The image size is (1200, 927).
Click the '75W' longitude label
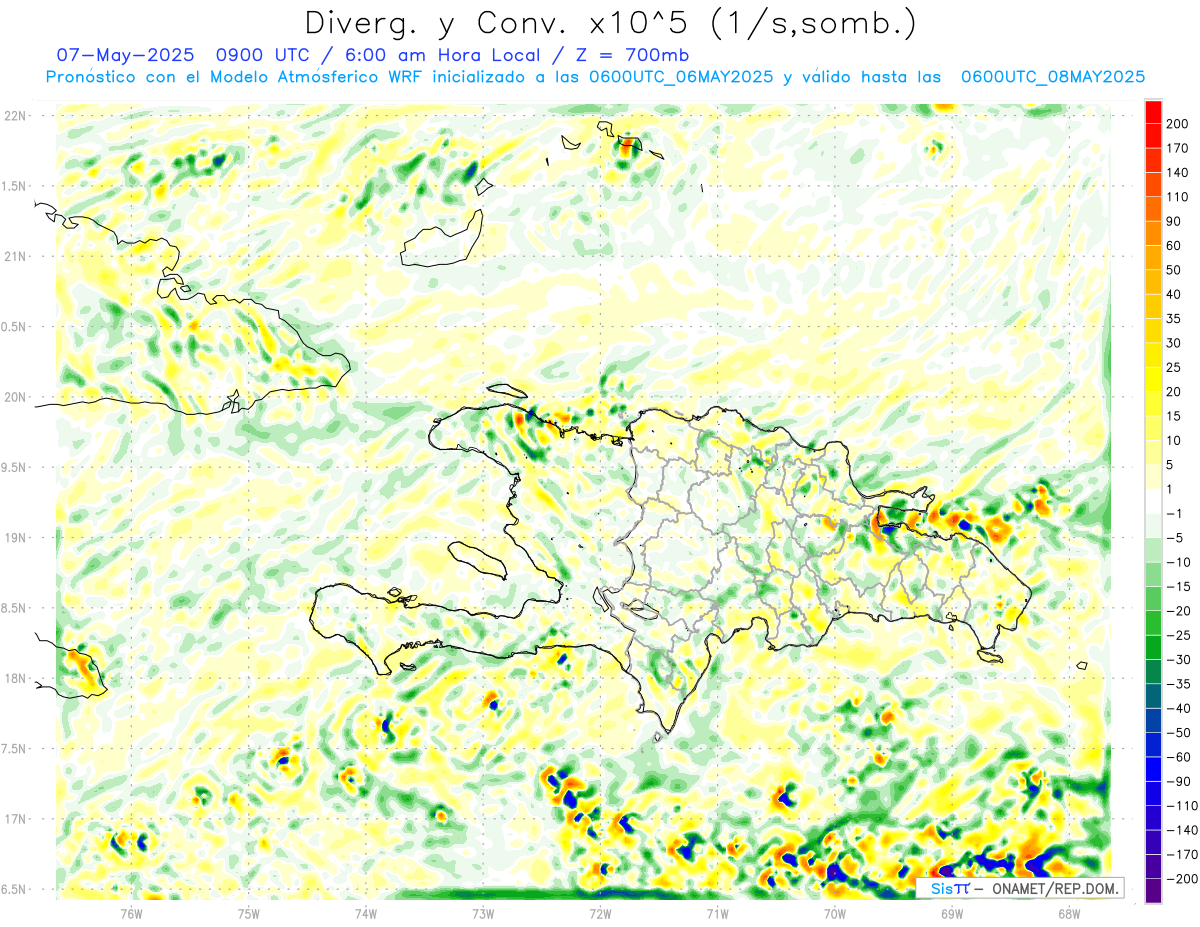tap(249, 913)
